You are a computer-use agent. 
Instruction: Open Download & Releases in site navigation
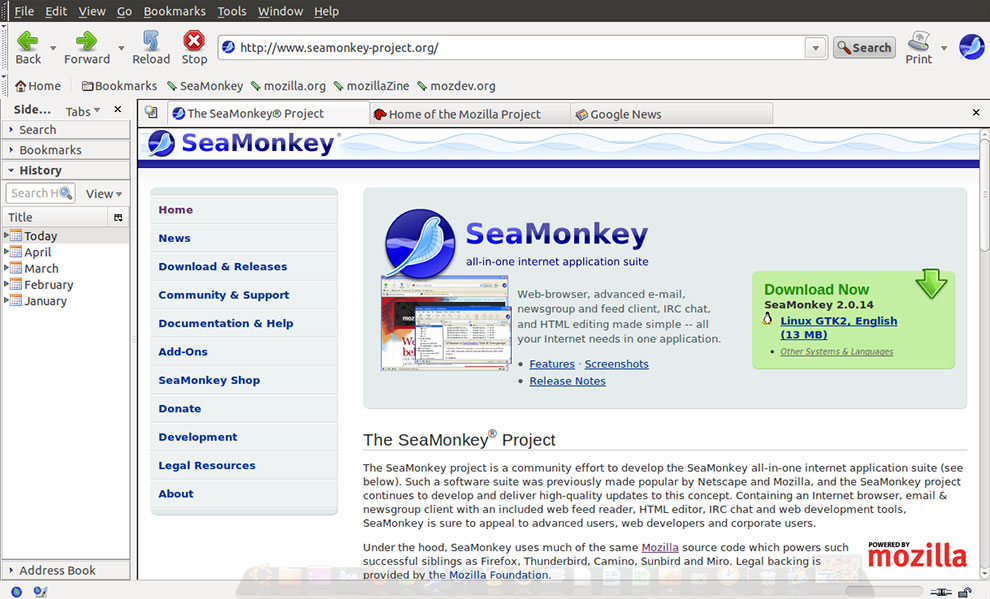[x=223, y=266]
